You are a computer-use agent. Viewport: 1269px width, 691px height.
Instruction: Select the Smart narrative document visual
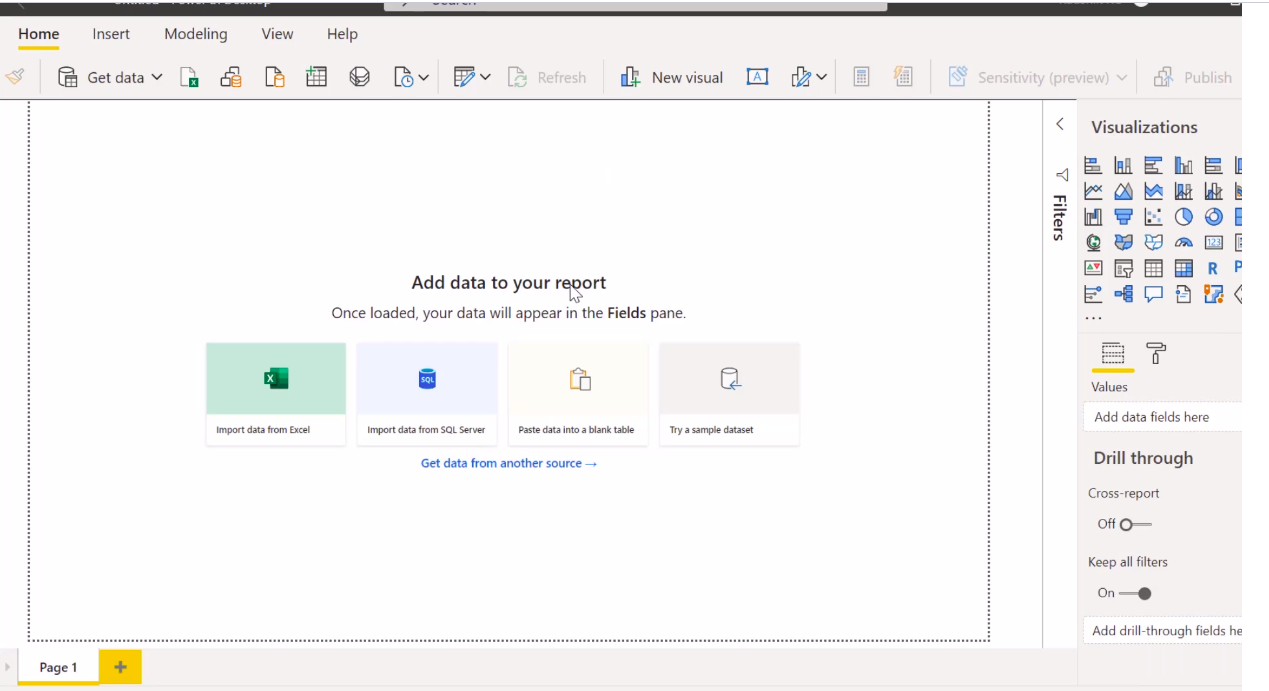(x=1183, y=294)
